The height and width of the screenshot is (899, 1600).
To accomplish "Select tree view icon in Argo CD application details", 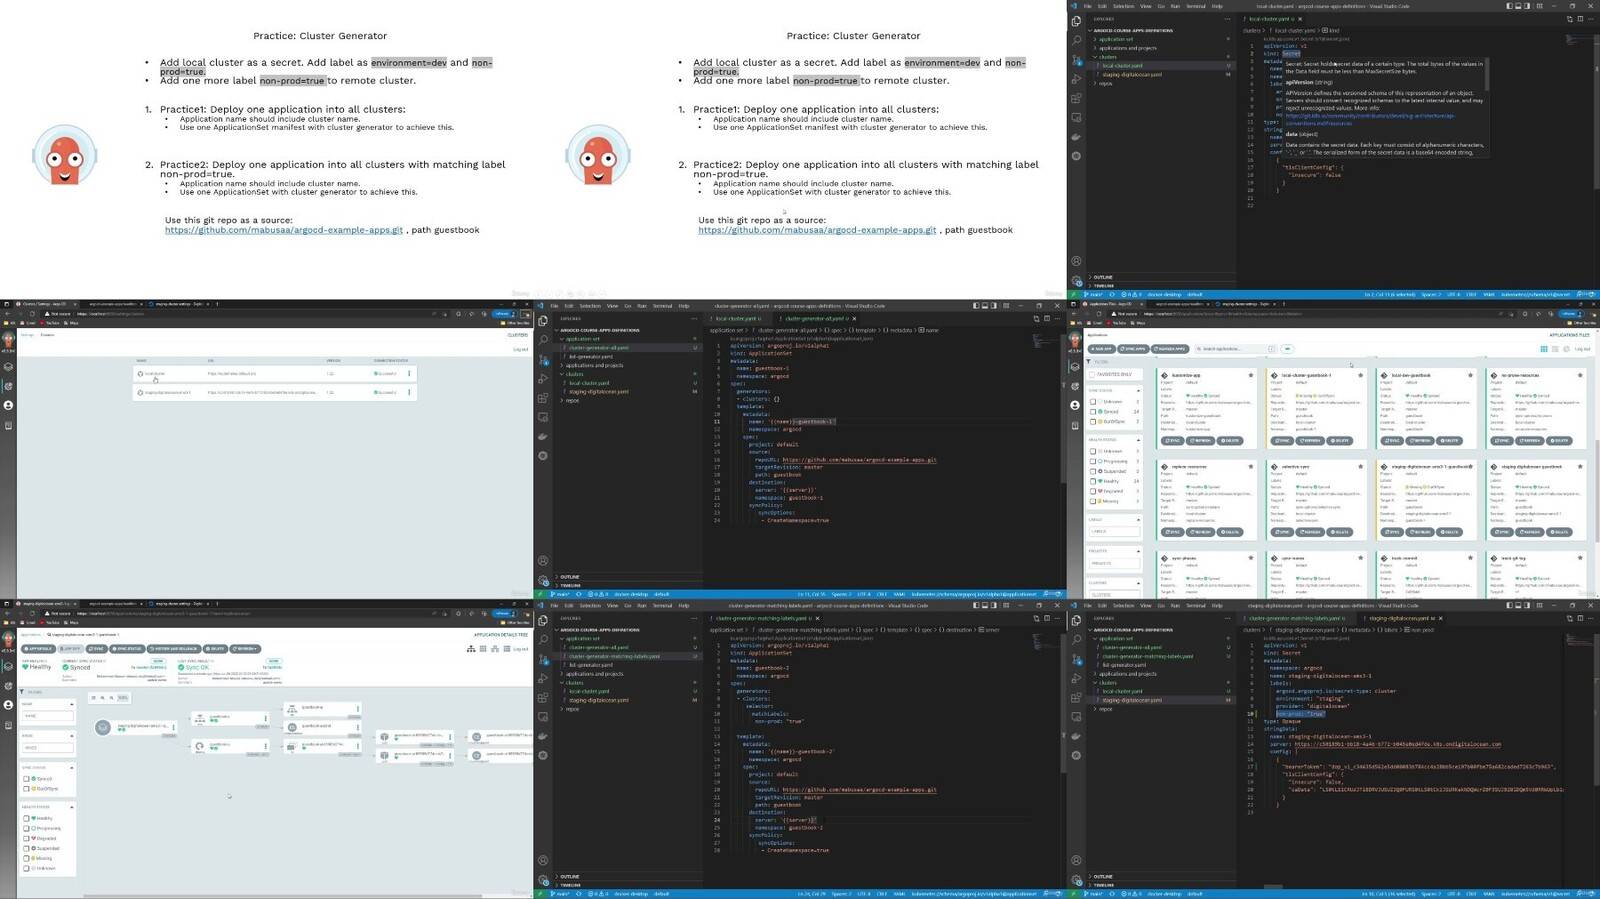I will (x=471, y=649).
